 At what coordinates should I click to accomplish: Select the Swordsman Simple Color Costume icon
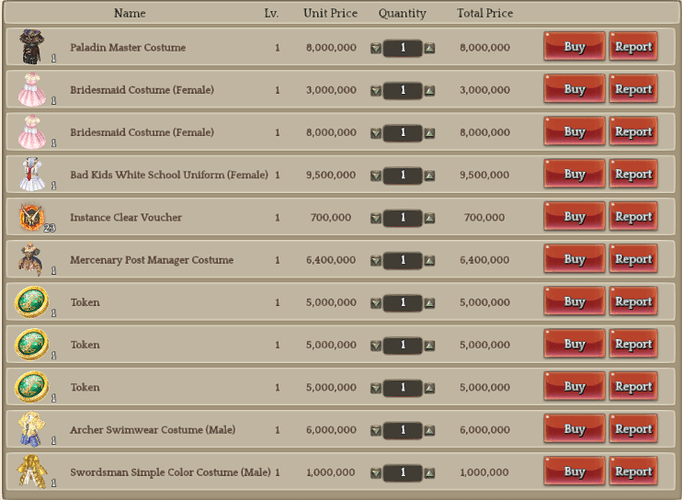click(x=30, y=472)
